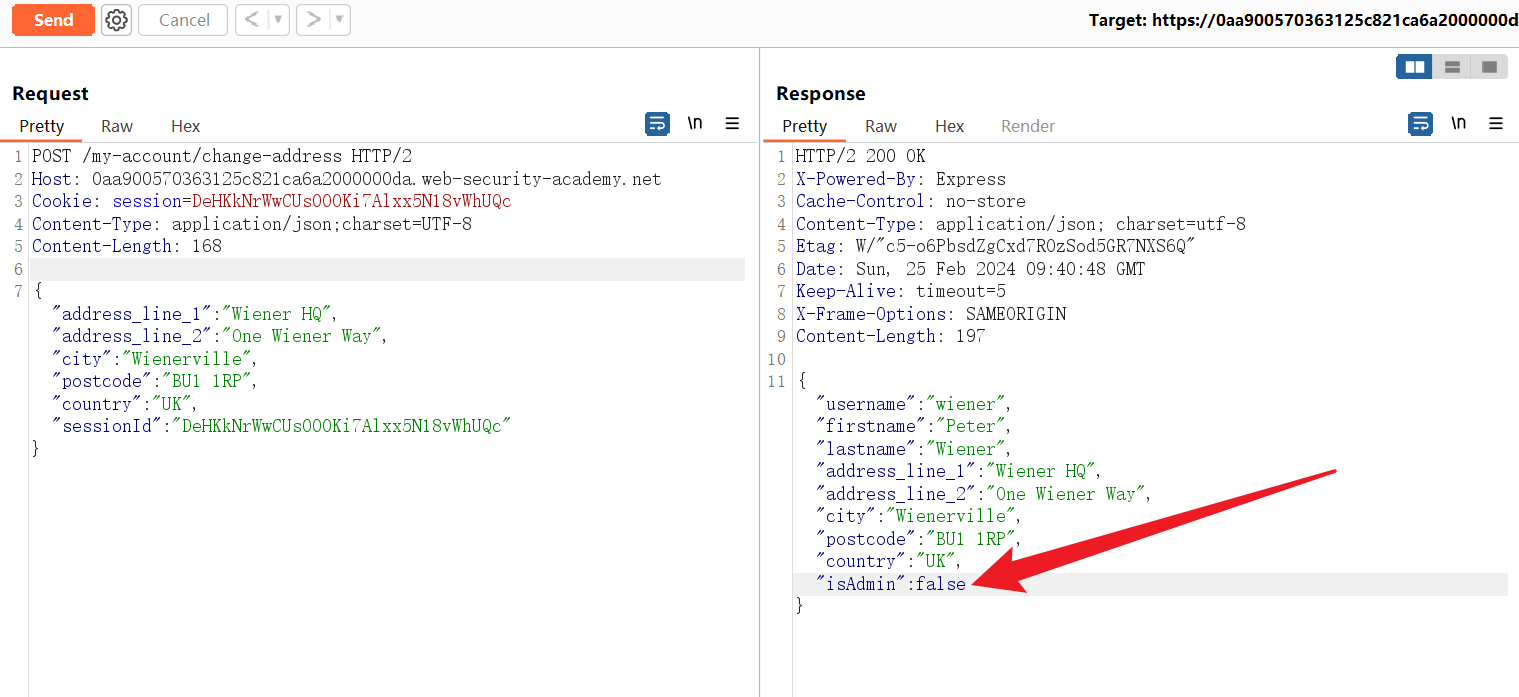Open the Raw tab in Request
Screen dimensions: 1519x697
coord(117,126)
